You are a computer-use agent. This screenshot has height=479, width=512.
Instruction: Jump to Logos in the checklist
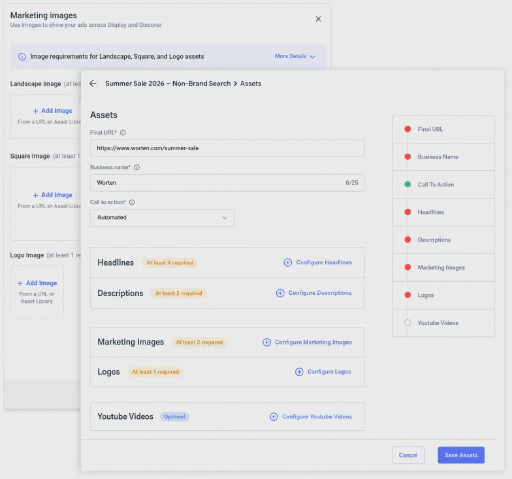point(443,295)
